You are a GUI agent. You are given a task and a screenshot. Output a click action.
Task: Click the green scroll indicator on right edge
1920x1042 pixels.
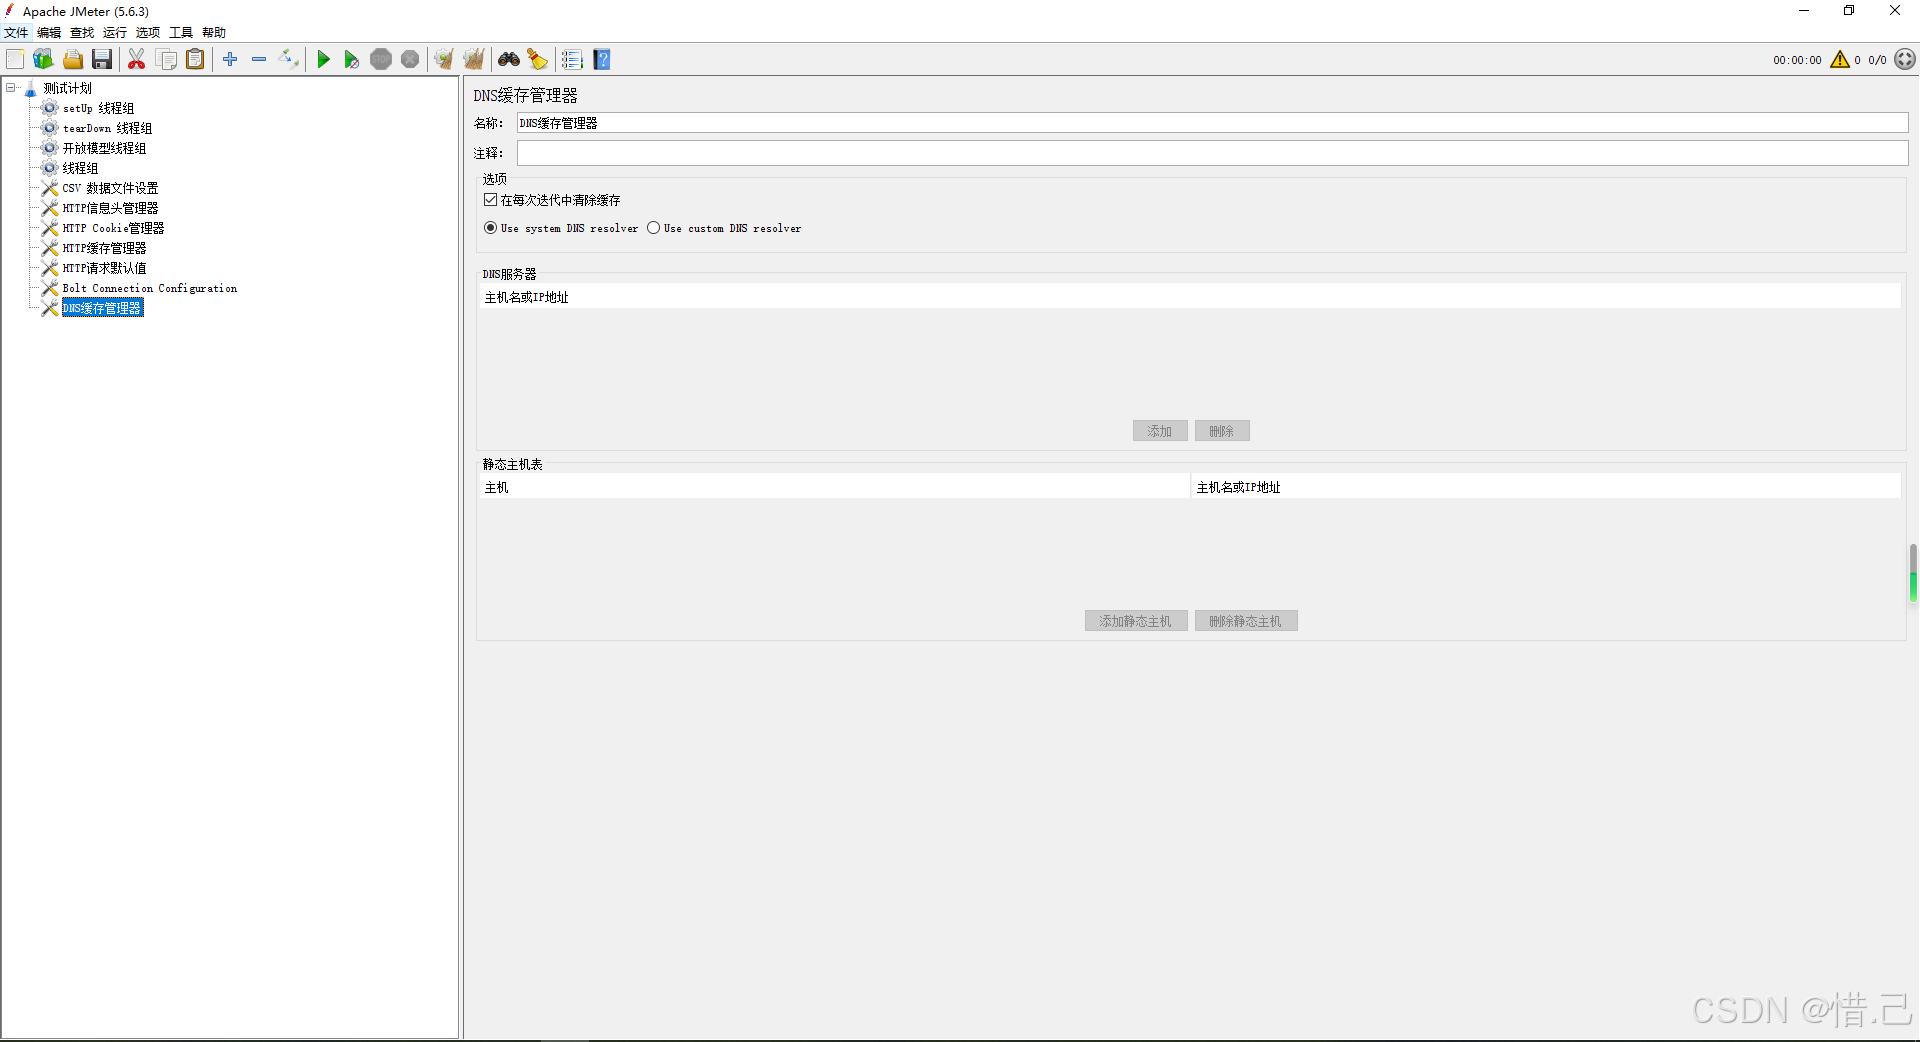(1913, 574)
